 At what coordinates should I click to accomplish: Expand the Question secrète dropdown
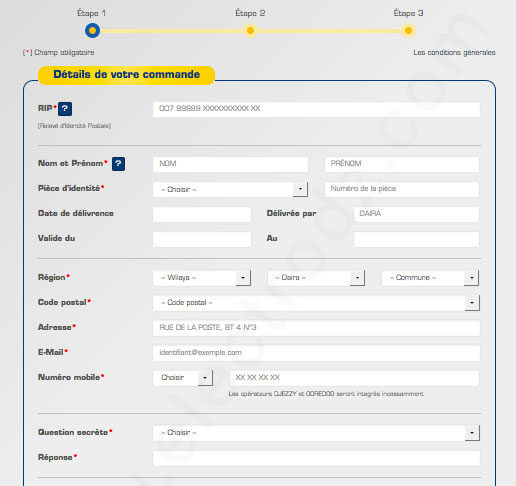316,433
